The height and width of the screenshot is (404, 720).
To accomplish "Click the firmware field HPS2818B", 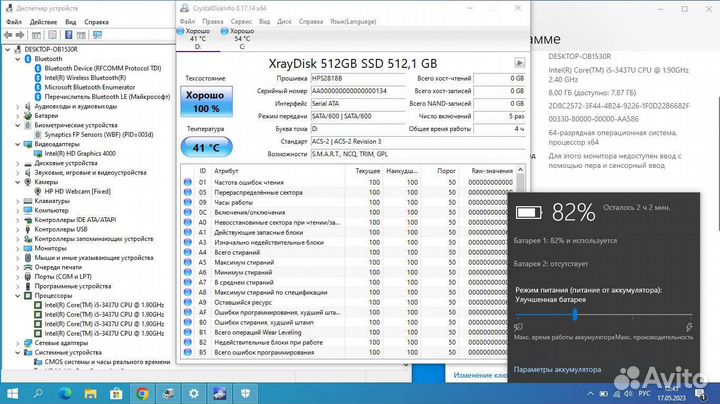I will [358, 79].
